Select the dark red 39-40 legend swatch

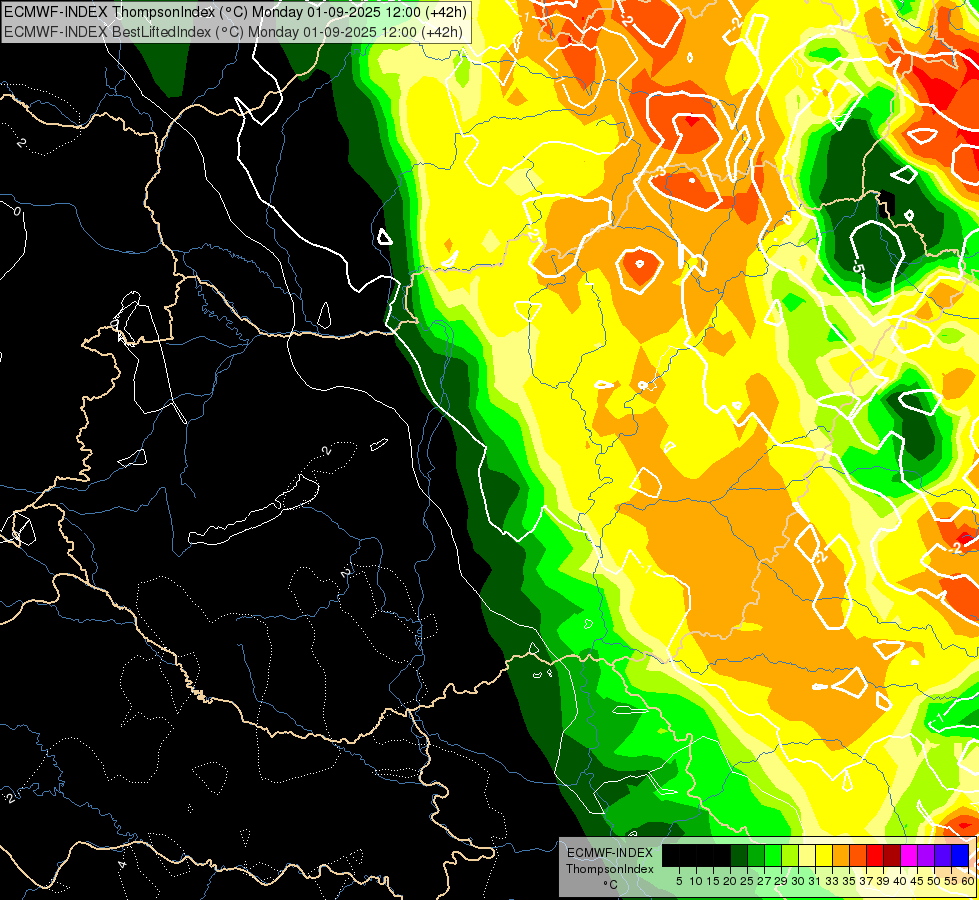point(892,855)
